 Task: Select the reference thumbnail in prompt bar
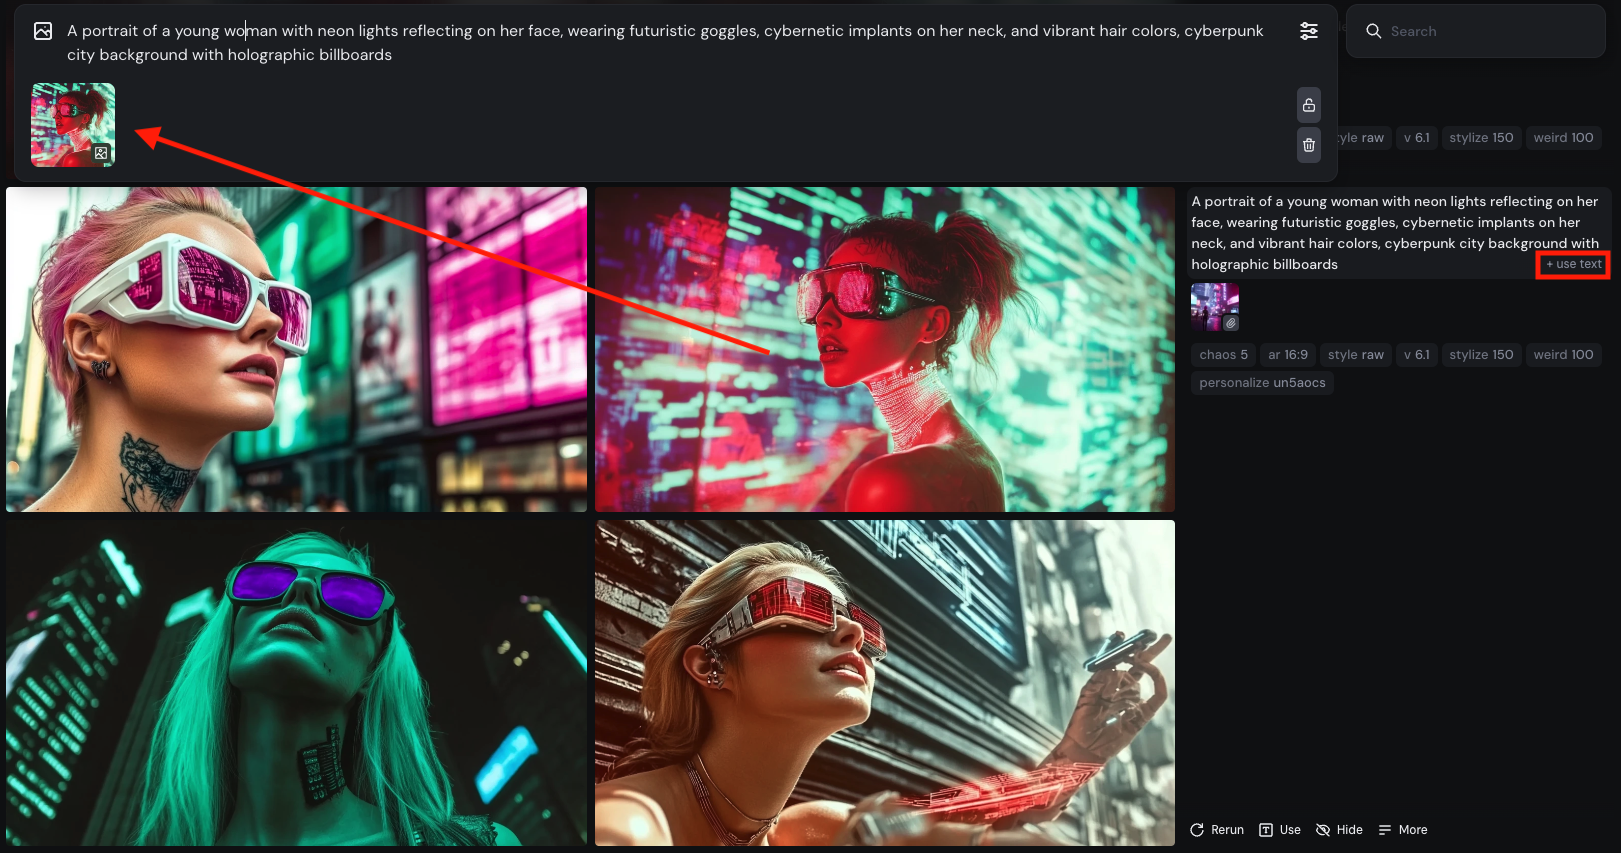point(73,125)
